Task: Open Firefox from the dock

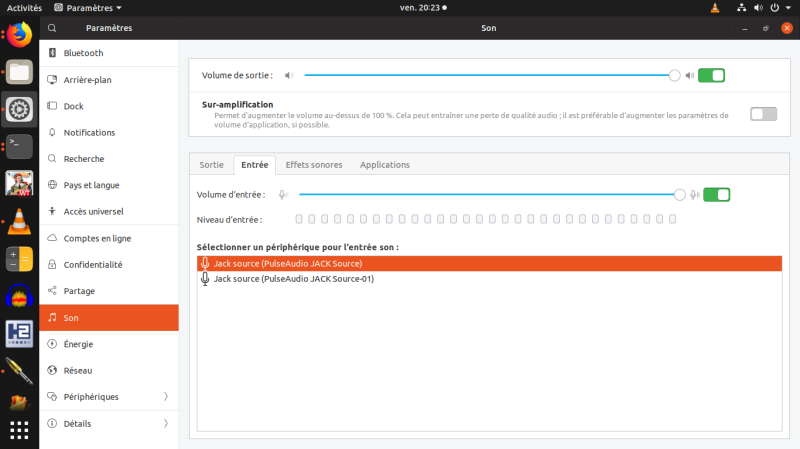Action: point(19,35)
